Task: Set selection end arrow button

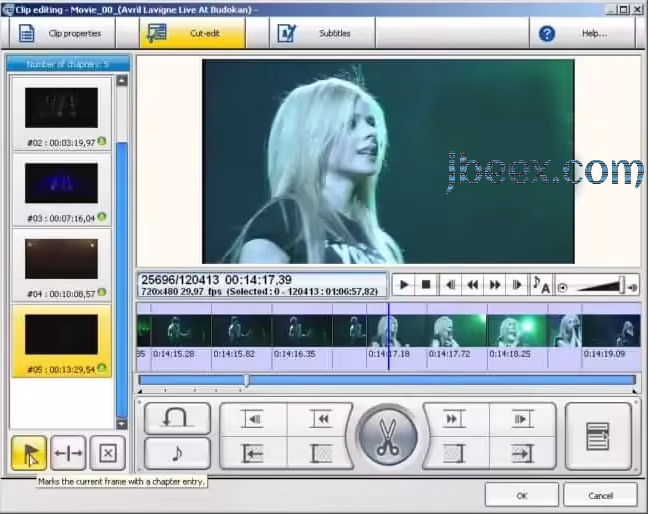Action: (x=522, y=453)
